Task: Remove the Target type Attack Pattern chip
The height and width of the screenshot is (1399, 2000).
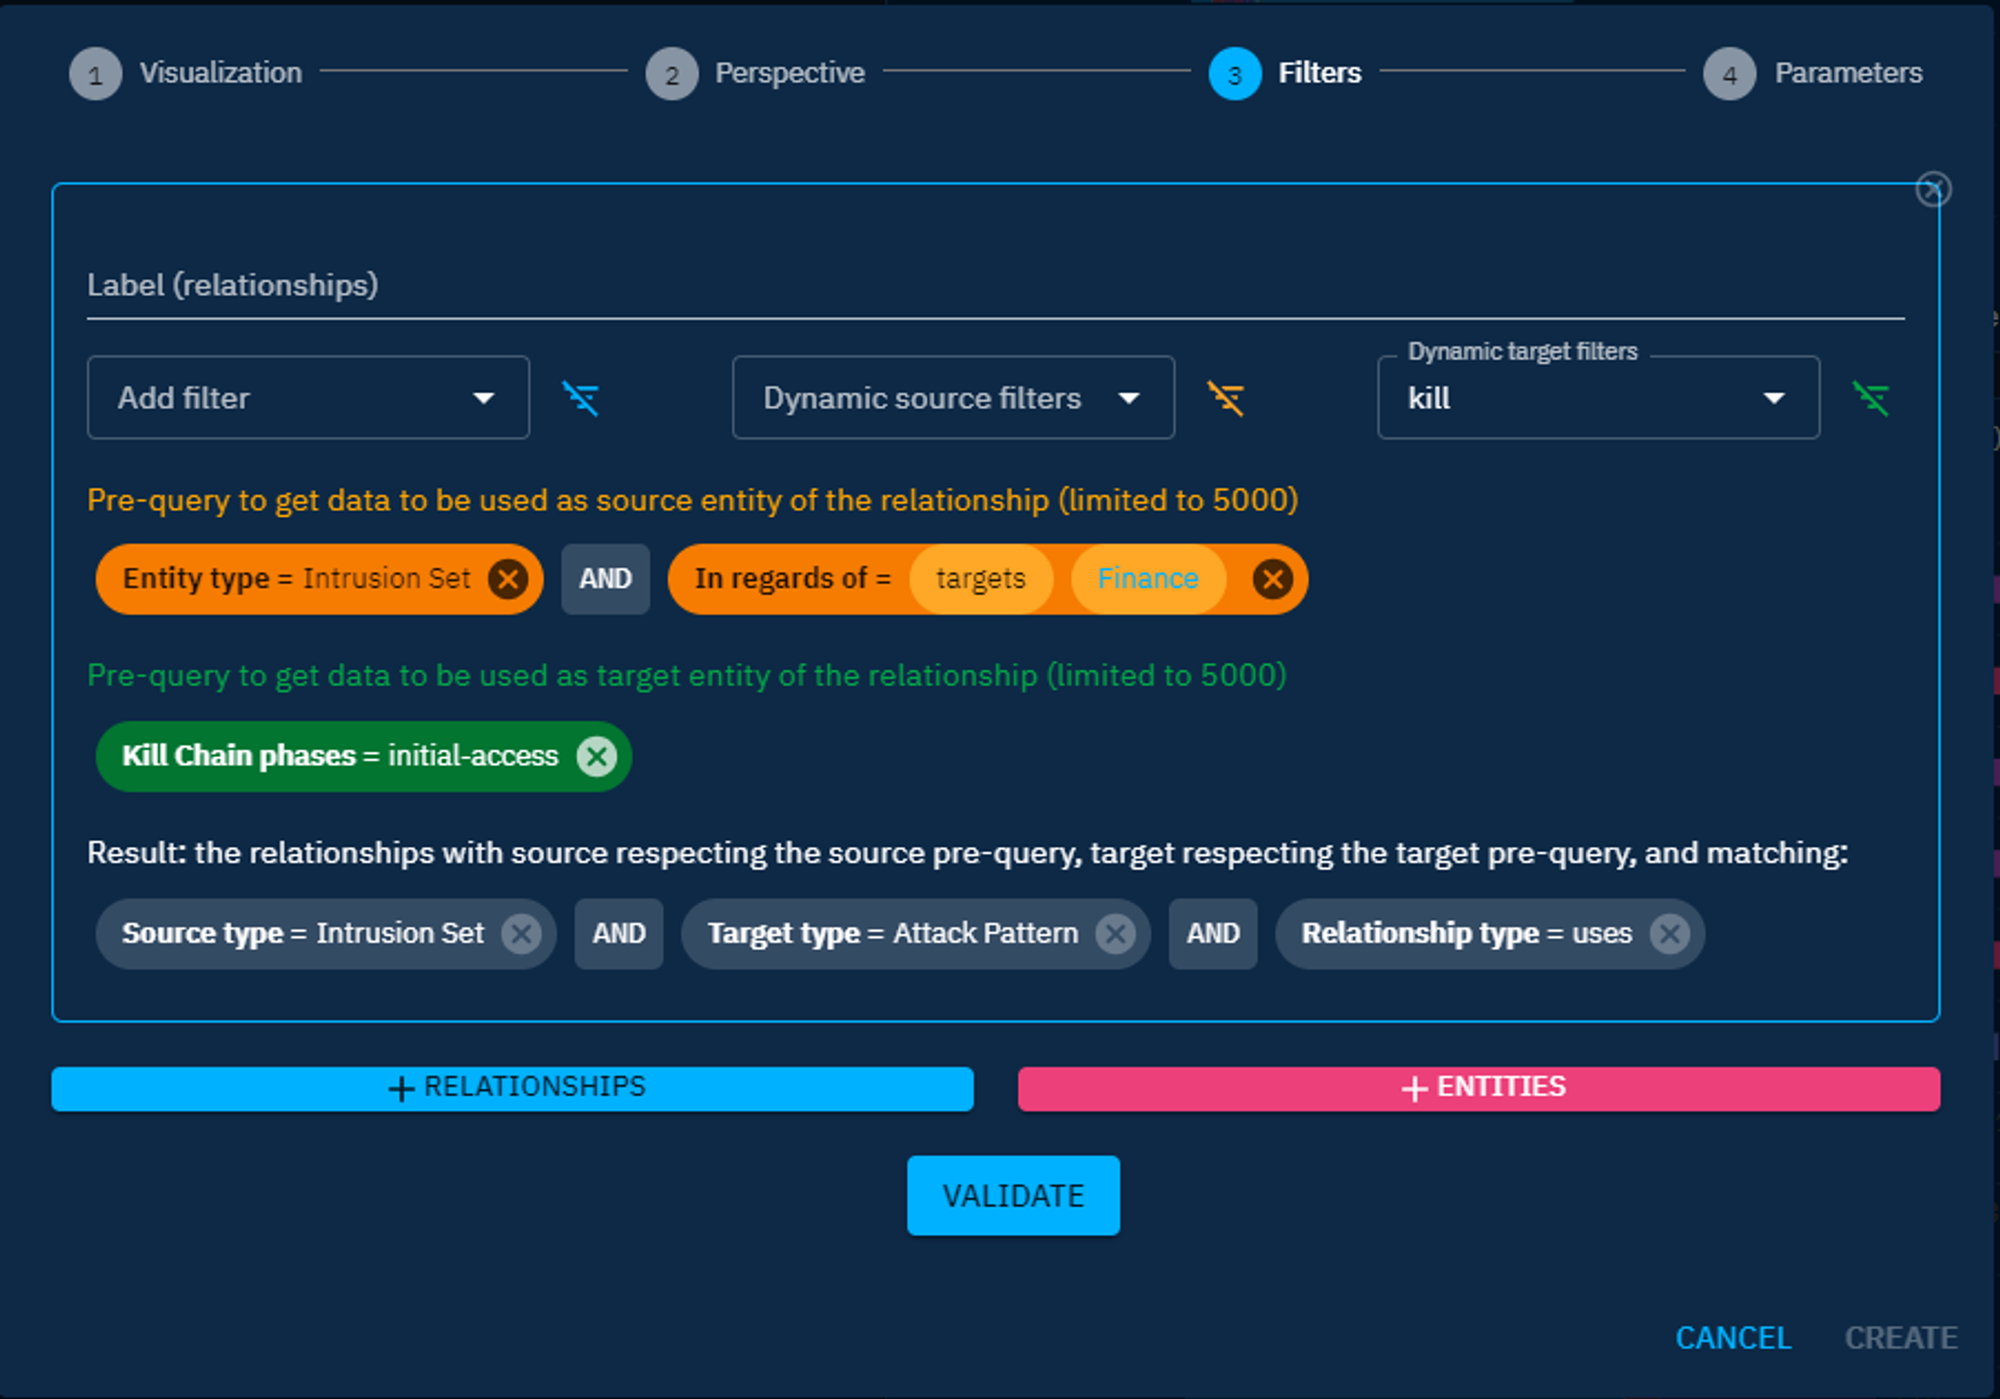Action: pos(1115,934)
